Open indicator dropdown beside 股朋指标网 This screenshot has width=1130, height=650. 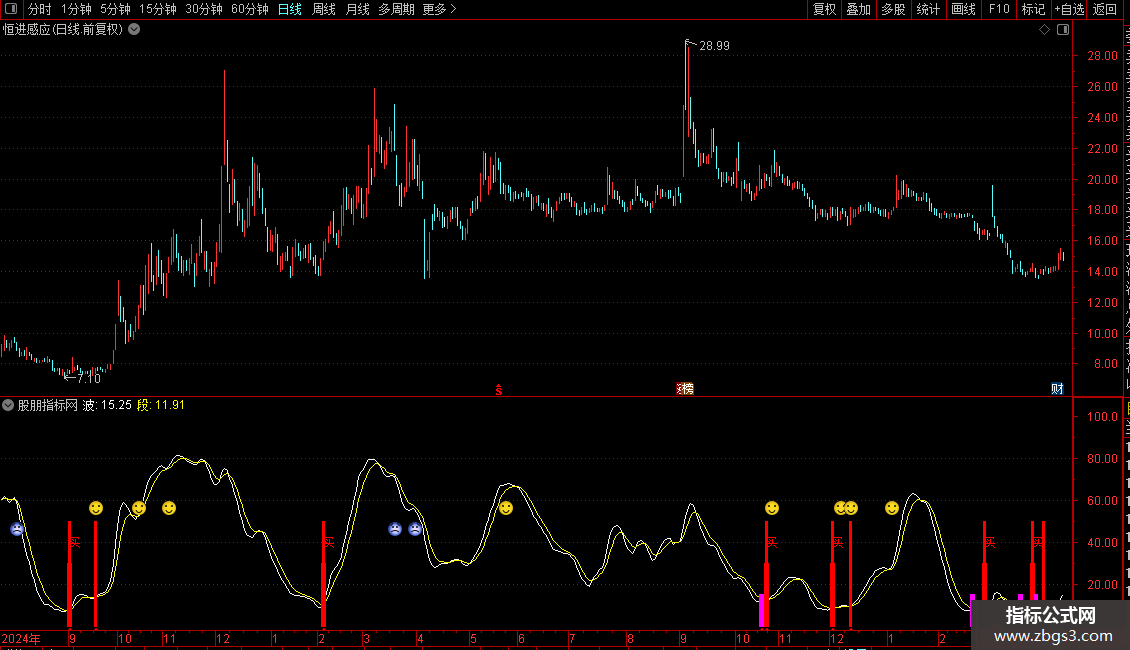coord(8,405)
